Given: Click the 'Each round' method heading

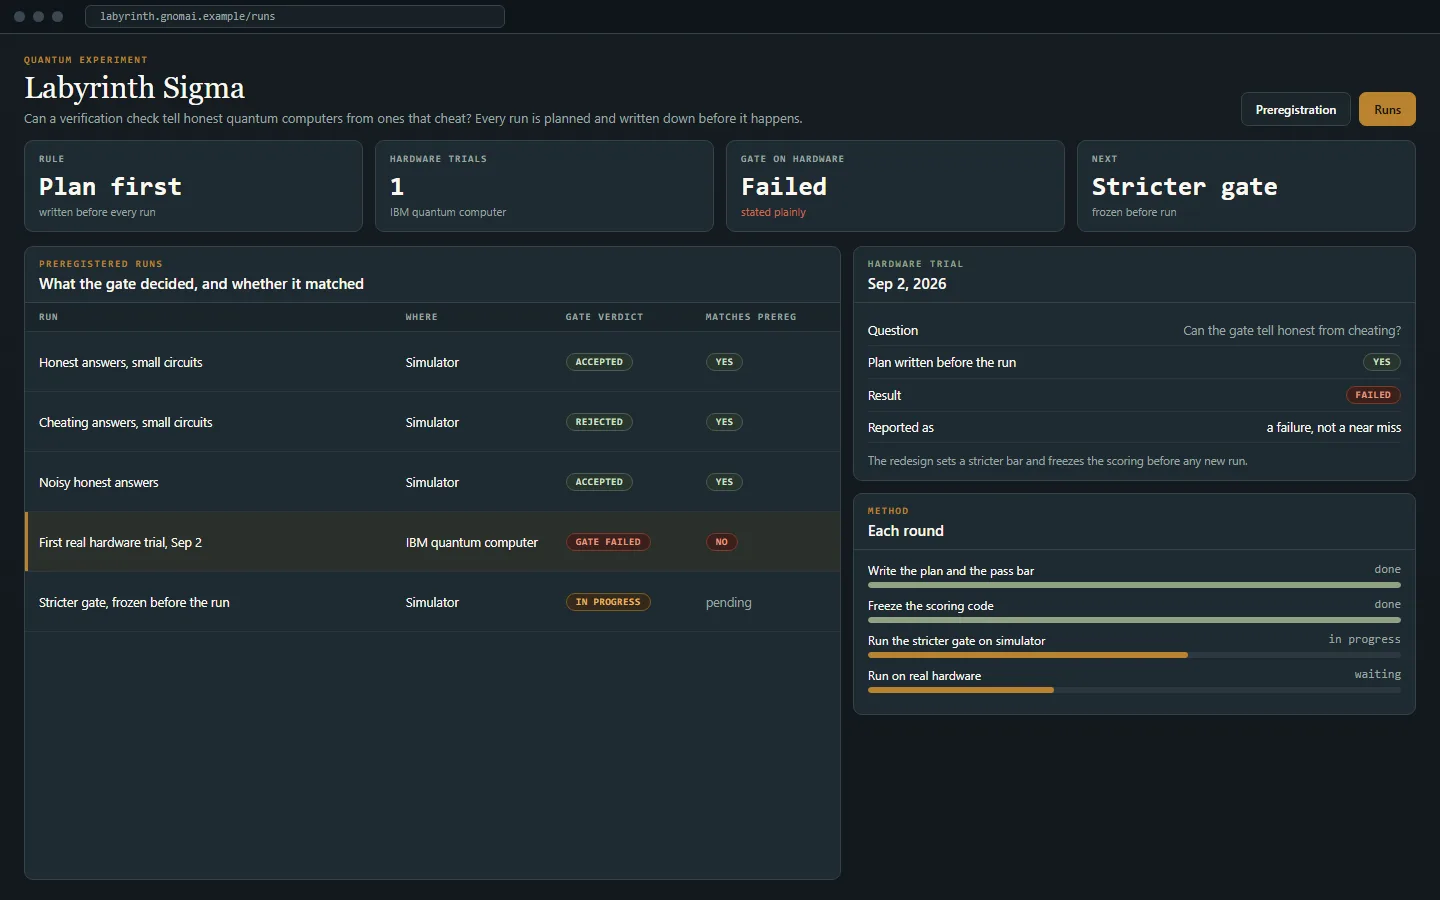Looking at the screenshot, I should point(906,531).
